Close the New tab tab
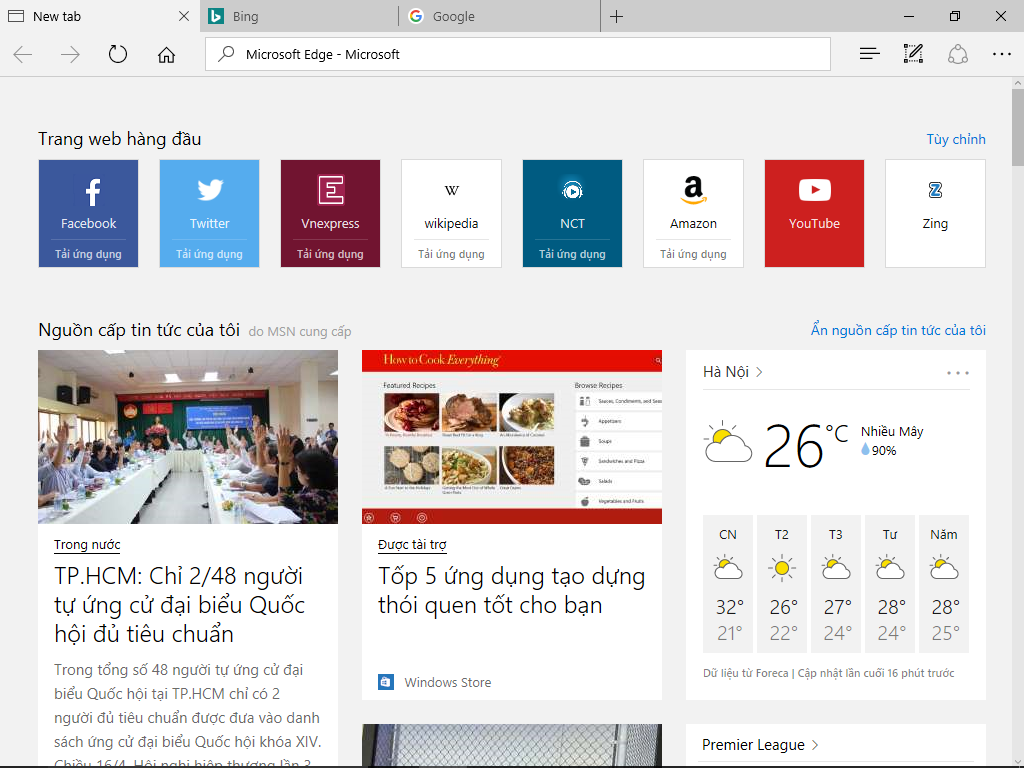1024x768 pixels. tap(184, 16)
